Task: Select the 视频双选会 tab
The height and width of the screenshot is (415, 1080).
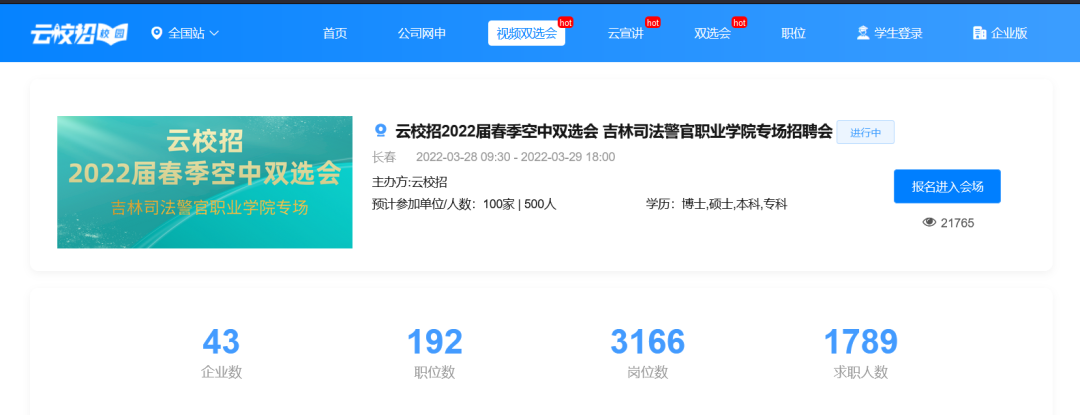Action: tap(526, 33)
